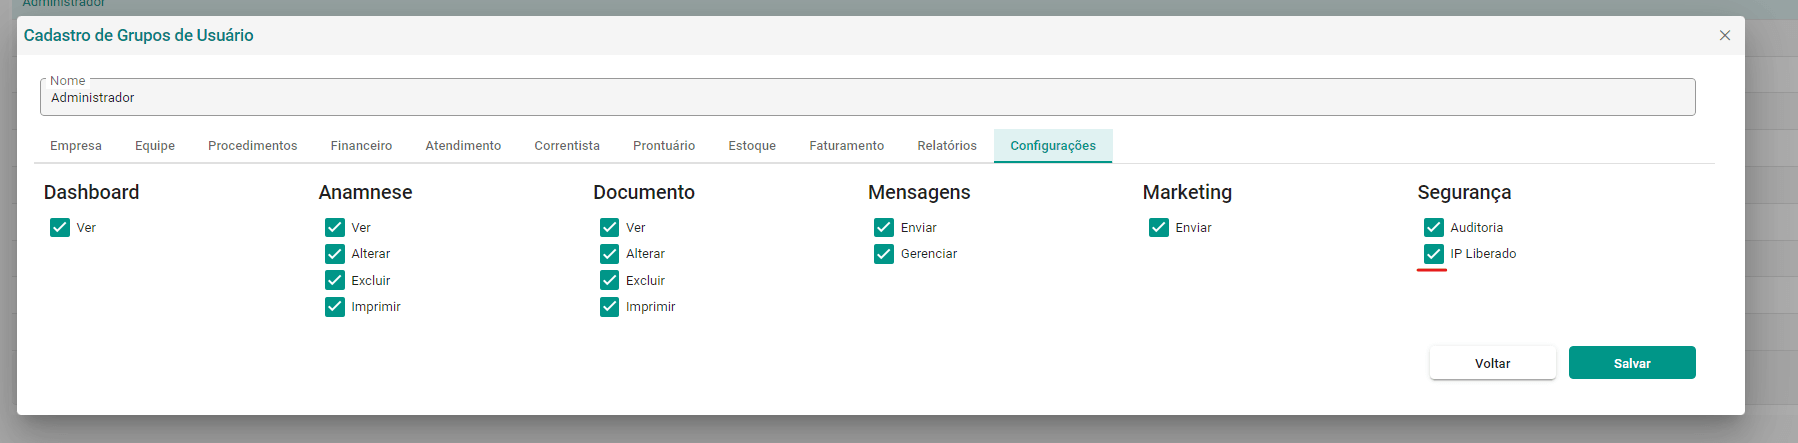Focus the Nome input field
The image size is (1798, 443).
[868, 97]
